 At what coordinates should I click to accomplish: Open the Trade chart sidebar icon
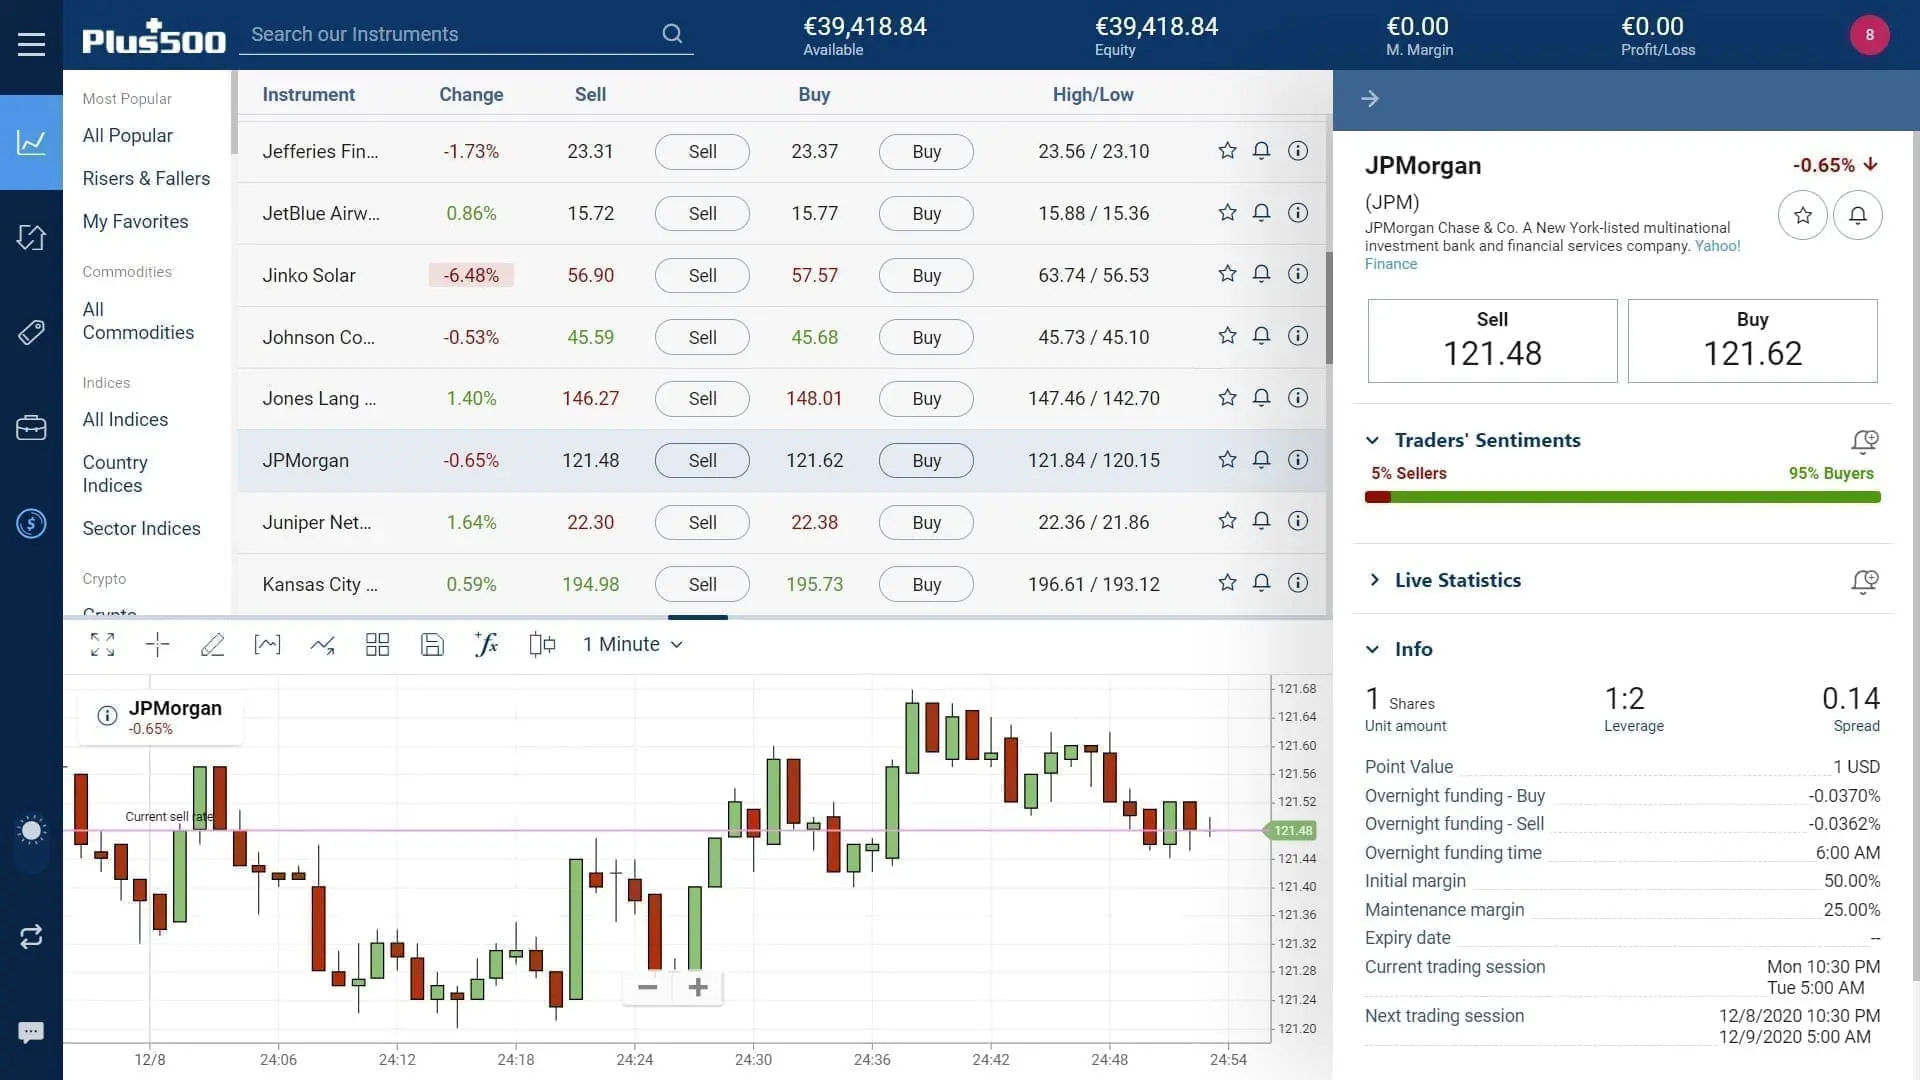pos(31,142)
